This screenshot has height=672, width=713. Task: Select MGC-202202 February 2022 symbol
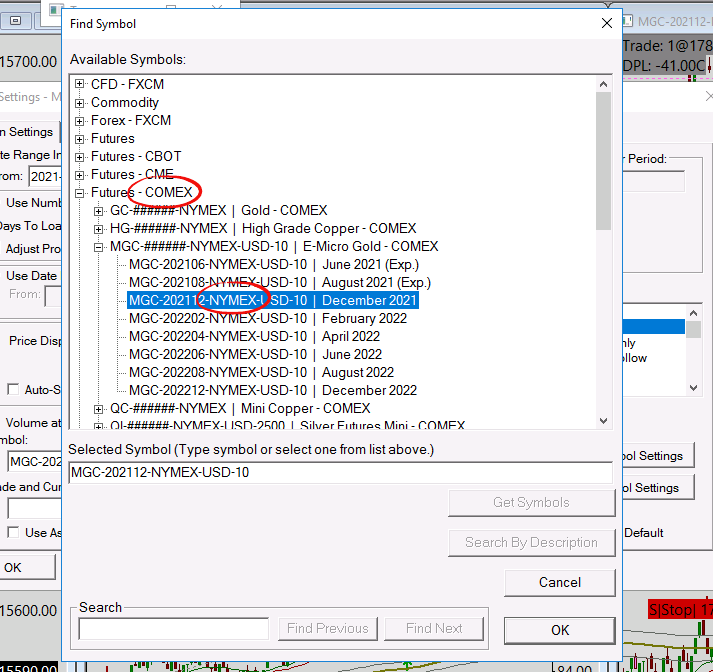pos(268,318)
